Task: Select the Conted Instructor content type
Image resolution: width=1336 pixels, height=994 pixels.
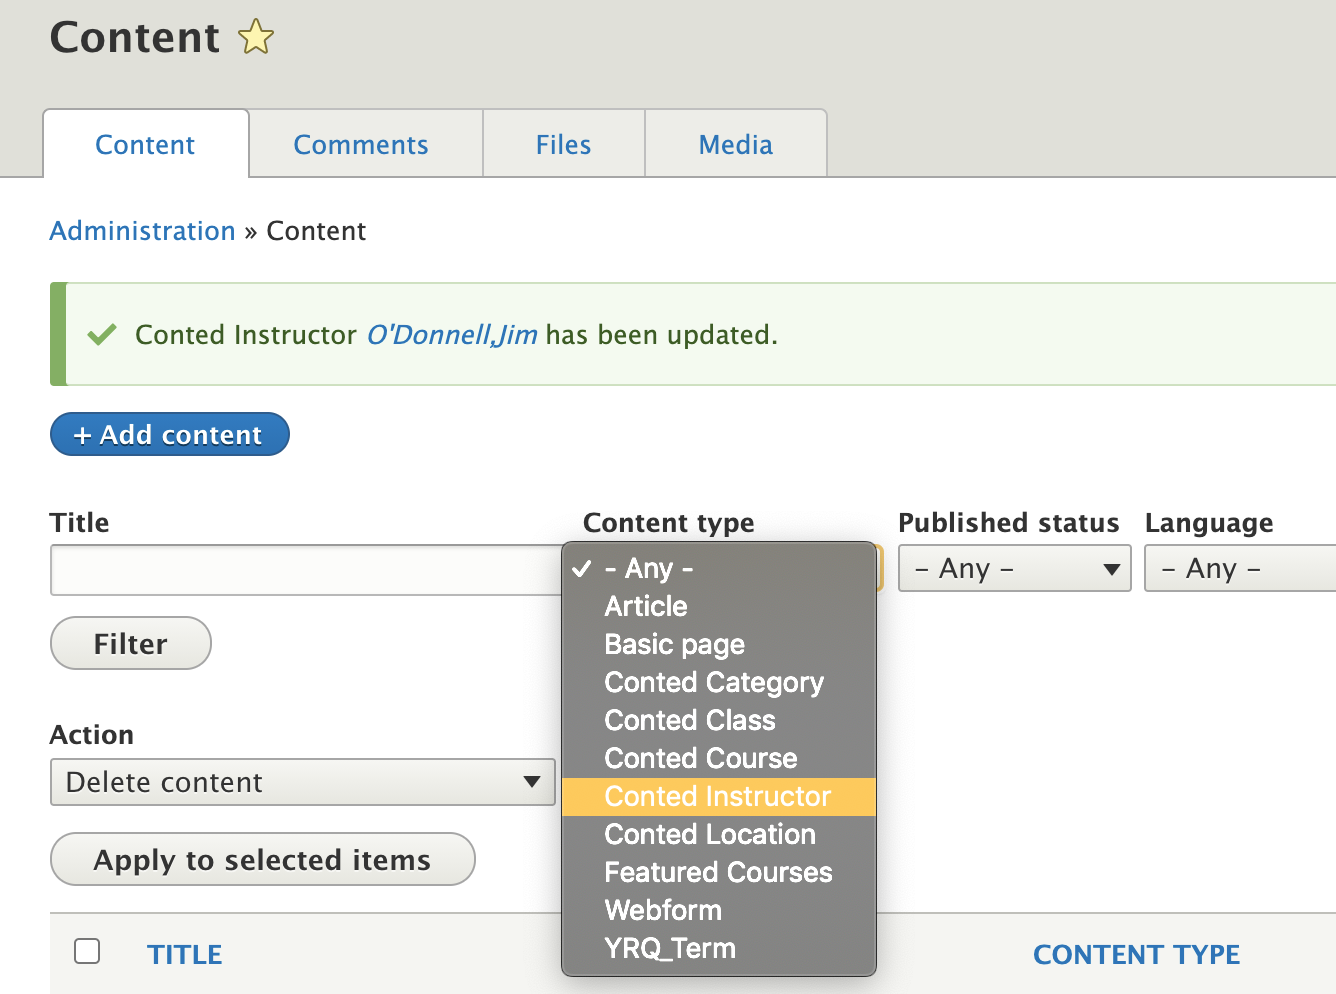Action: 717,796
